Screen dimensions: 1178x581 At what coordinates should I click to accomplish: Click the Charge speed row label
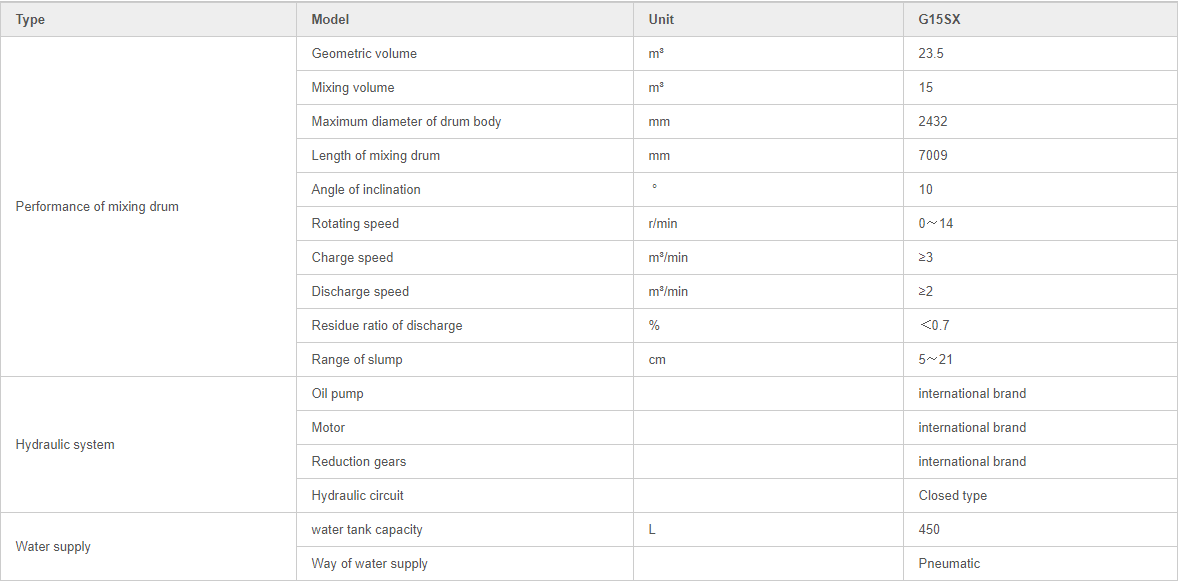(352, 257)
